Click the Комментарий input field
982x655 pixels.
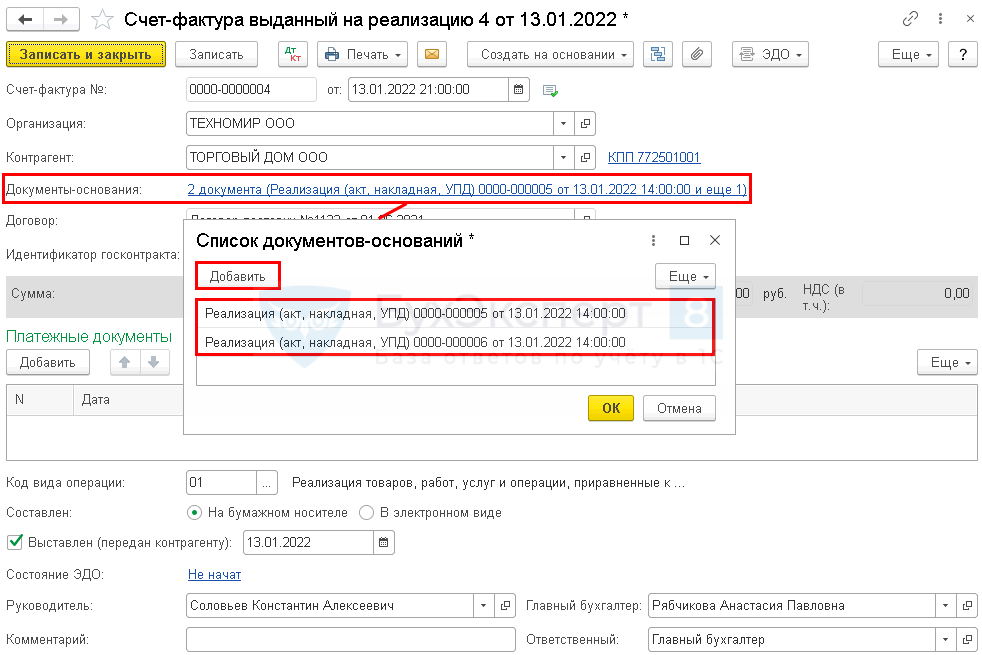350,639
